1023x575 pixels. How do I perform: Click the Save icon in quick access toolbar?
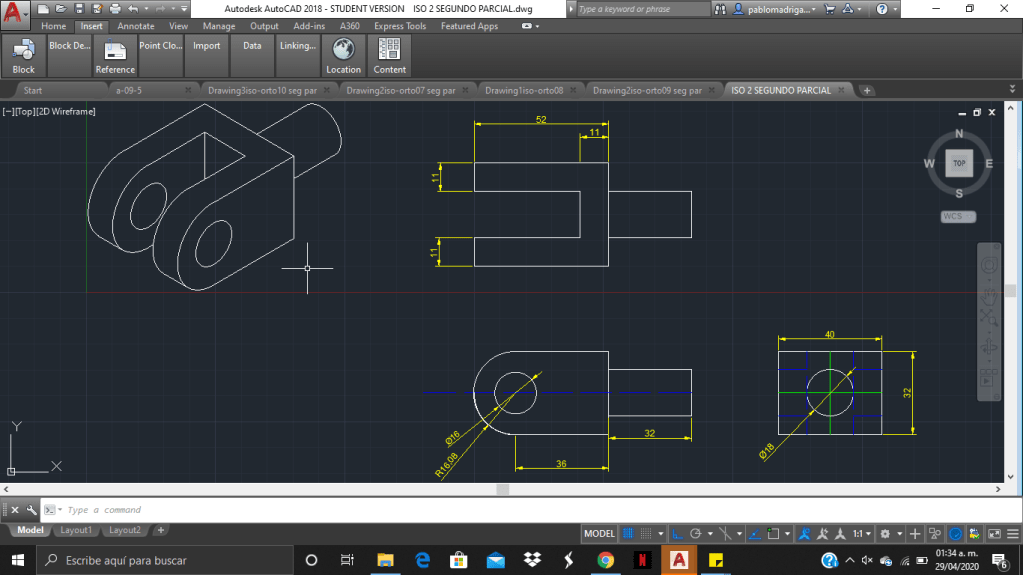coord(78,8)
